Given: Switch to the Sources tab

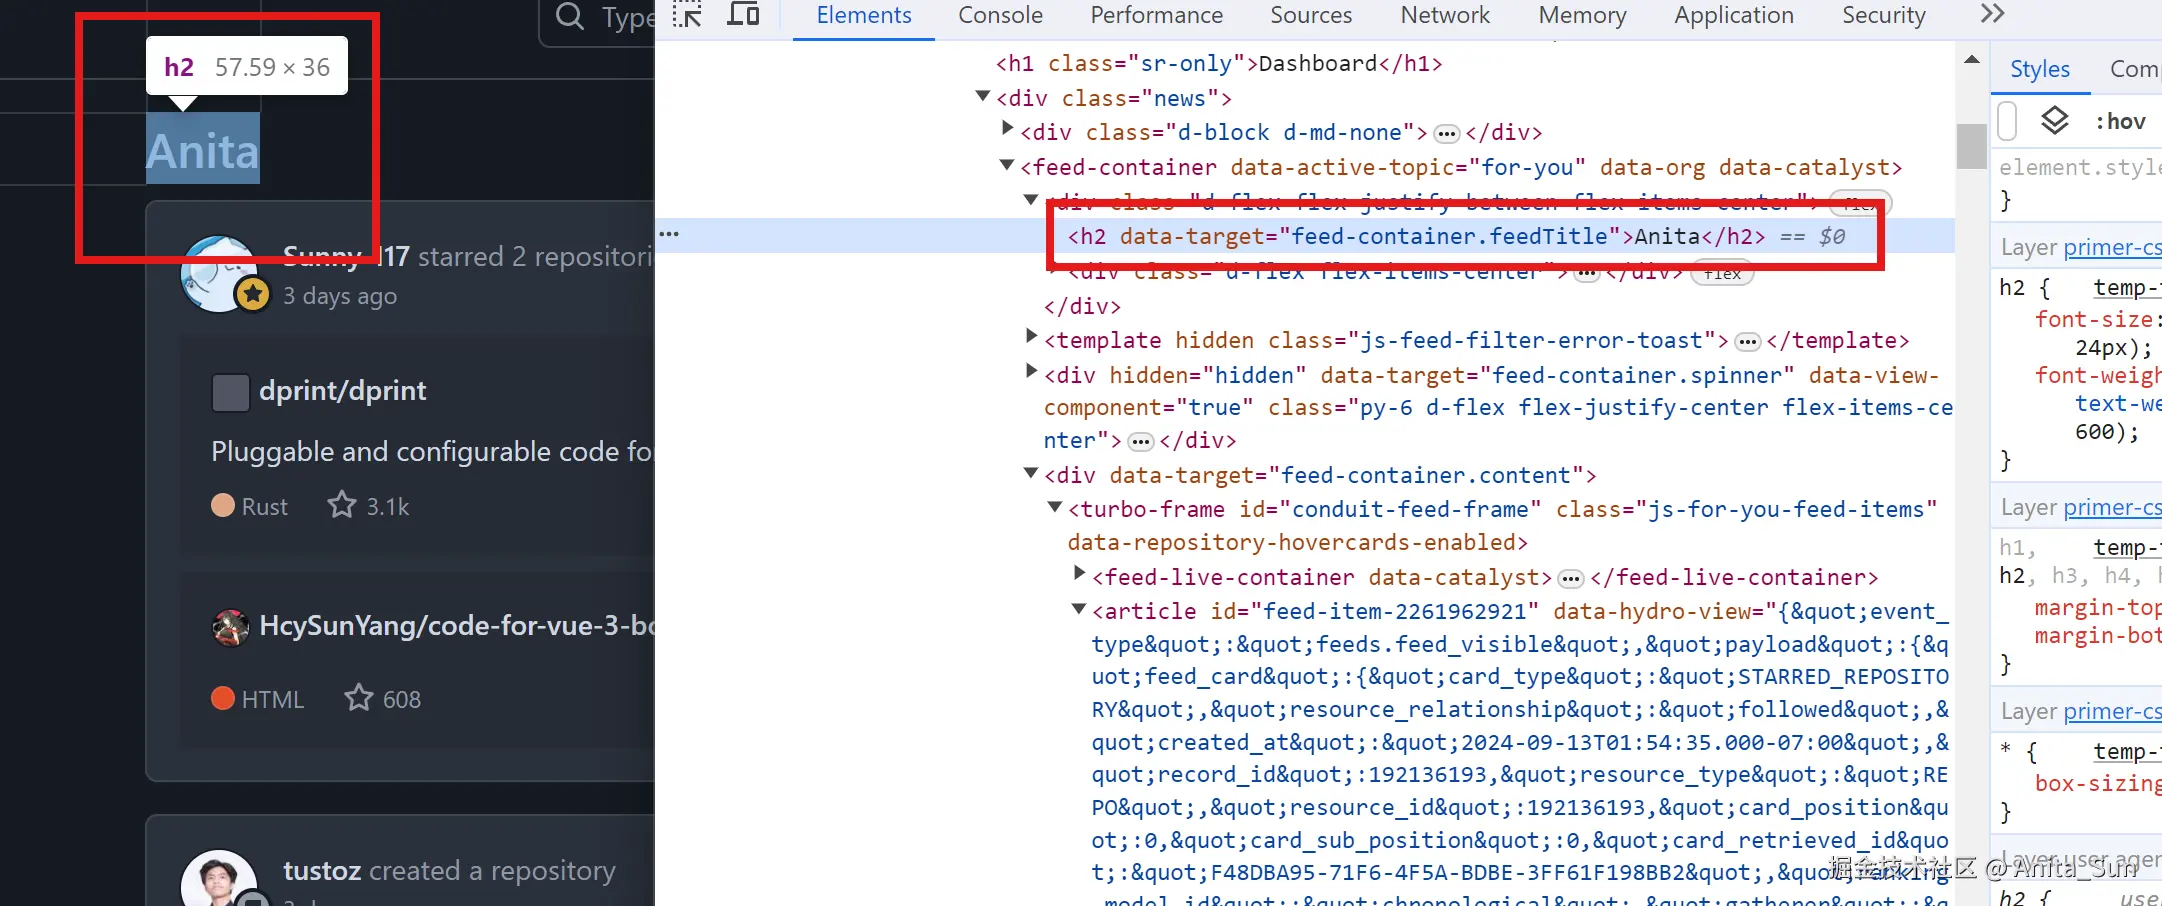Looking at the screenshot, I should [x=1311, y=16].
